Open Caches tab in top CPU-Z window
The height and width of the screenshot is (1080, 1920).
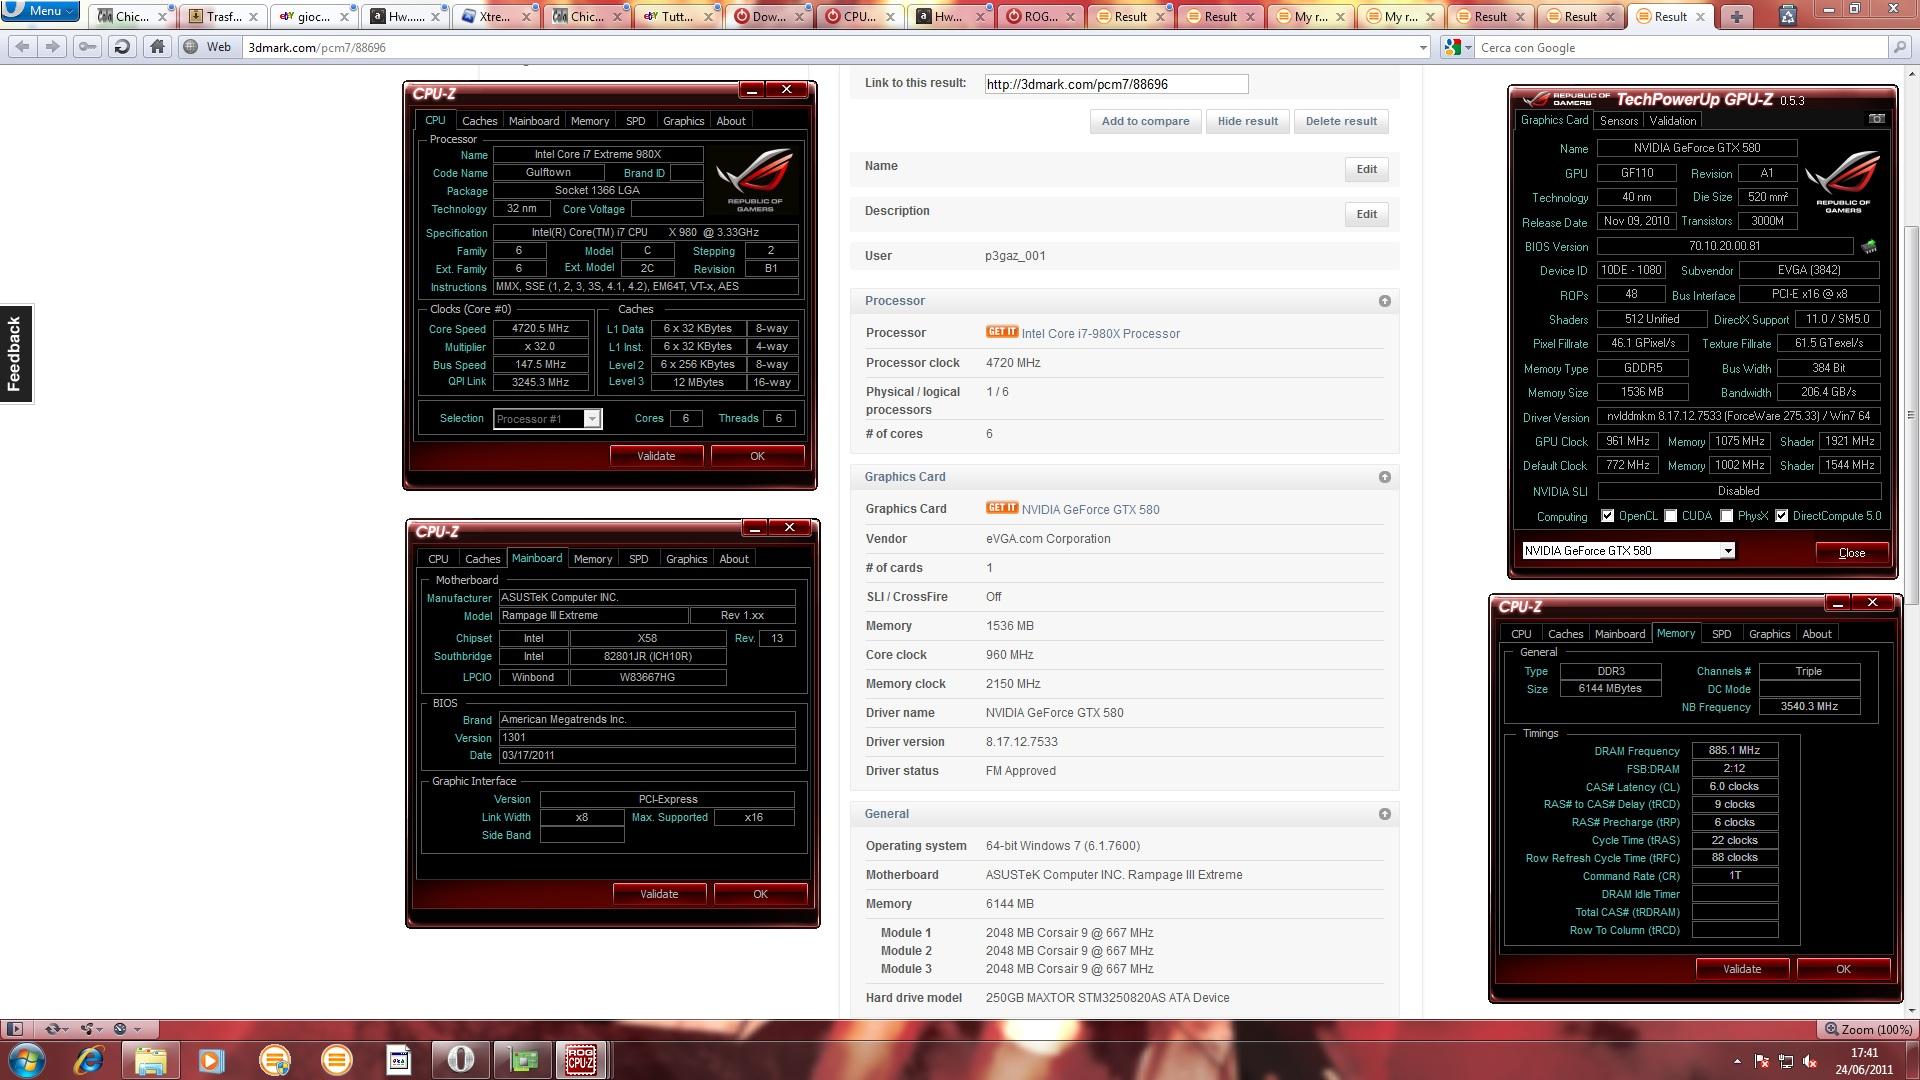tap(480, 121)
